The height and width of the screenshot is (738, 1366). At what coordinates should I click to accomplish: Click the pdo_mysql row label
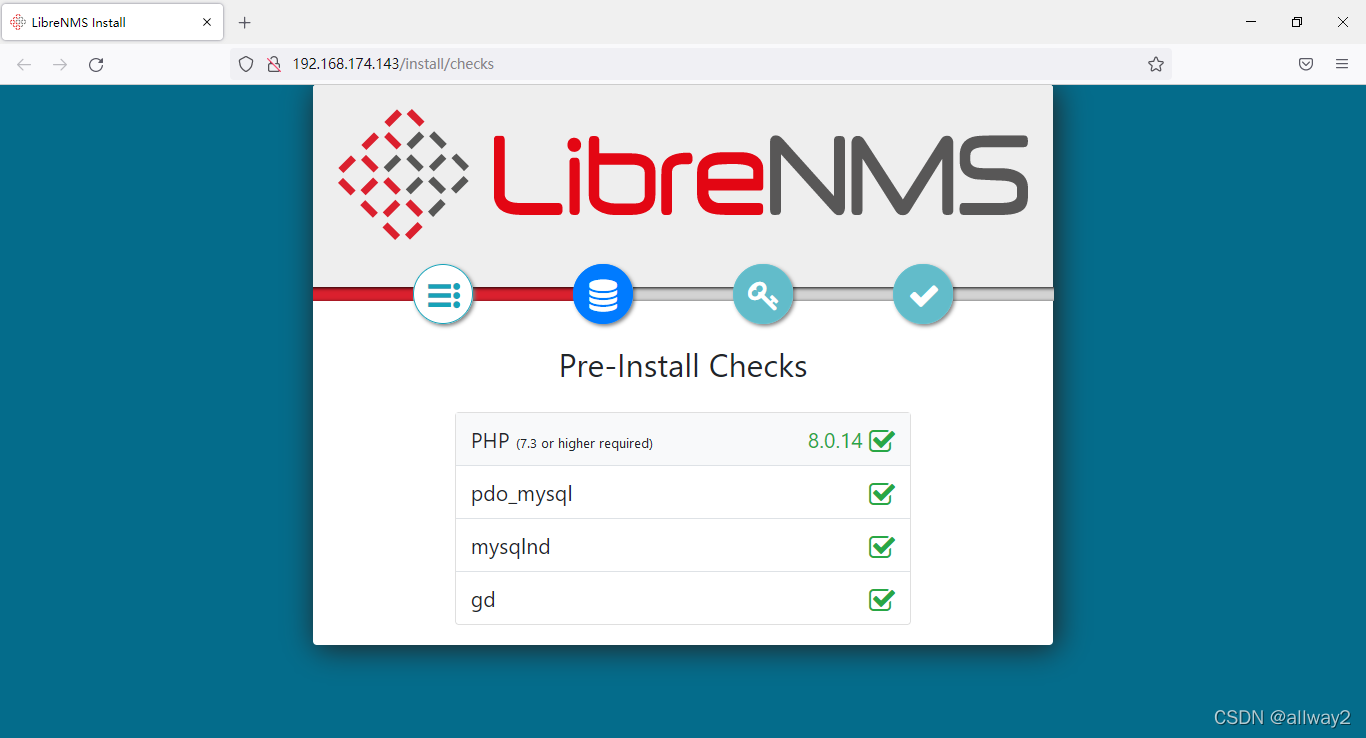522,494
